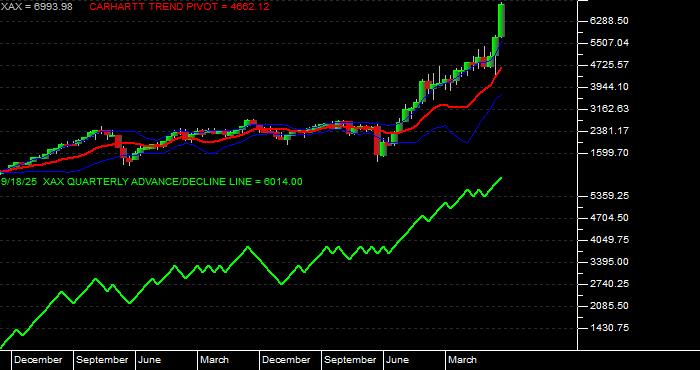
Task: Click the XAX = 6993.98 price label
Action: point(37,6)
